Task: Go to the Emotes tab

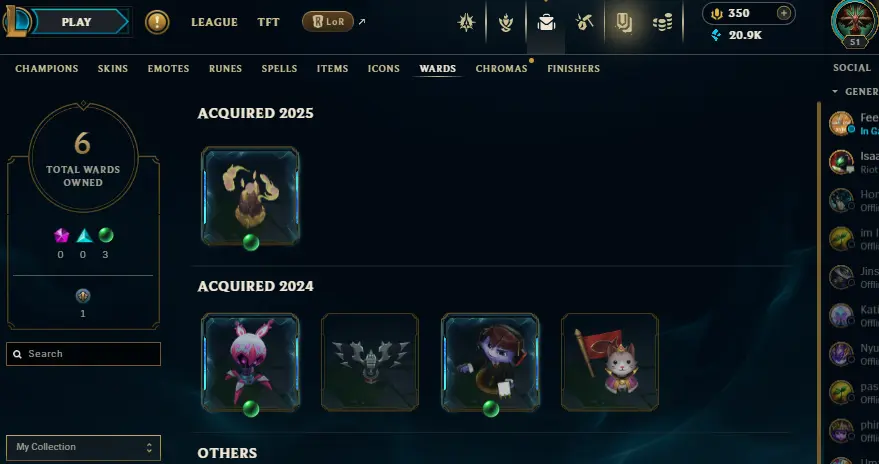Action: point(168,68)
